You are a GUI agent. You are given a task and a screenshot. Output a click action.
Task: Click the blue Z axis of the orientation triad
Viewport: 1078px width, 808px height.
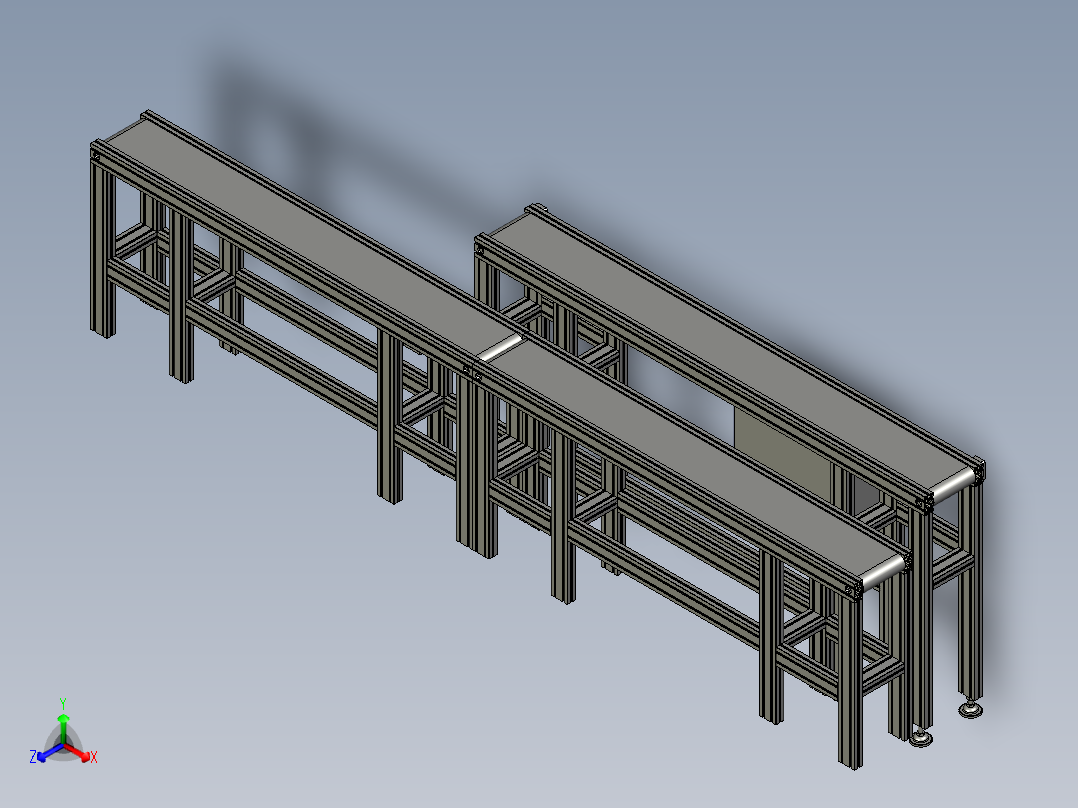pyautogui.click(x=50, y=752)
